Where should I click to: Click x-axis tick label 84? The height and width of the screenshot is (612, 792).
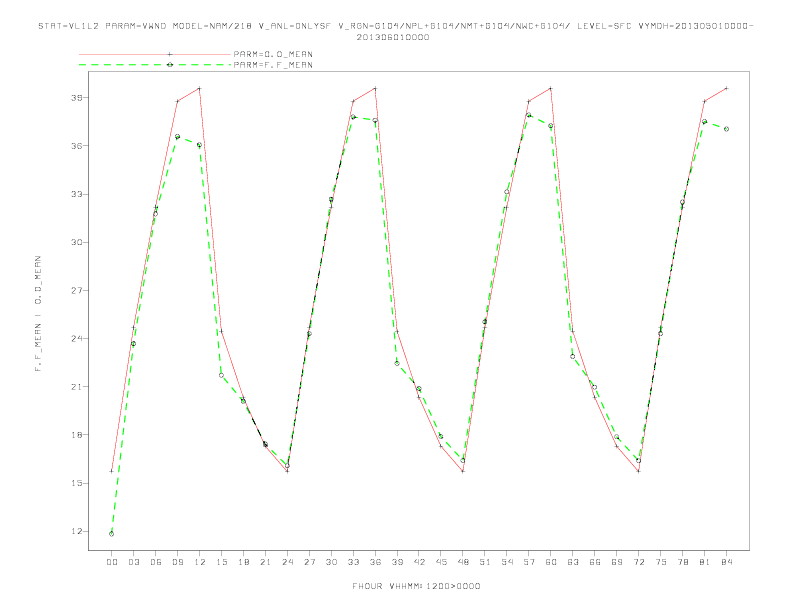tap(726, 562)
